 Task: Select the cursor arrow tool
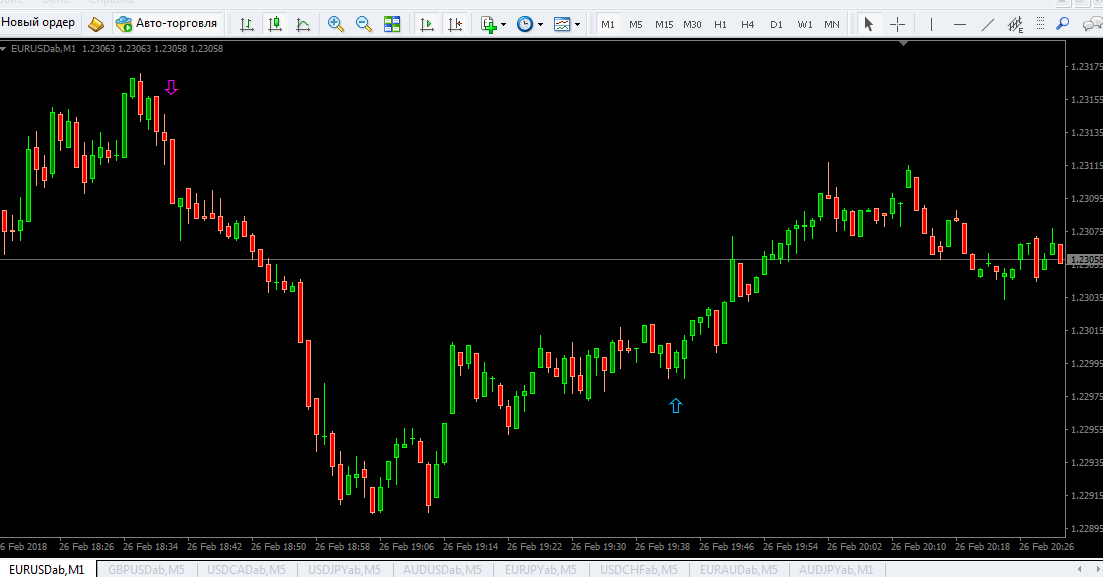pyautogui.click(x=869, y=24)
